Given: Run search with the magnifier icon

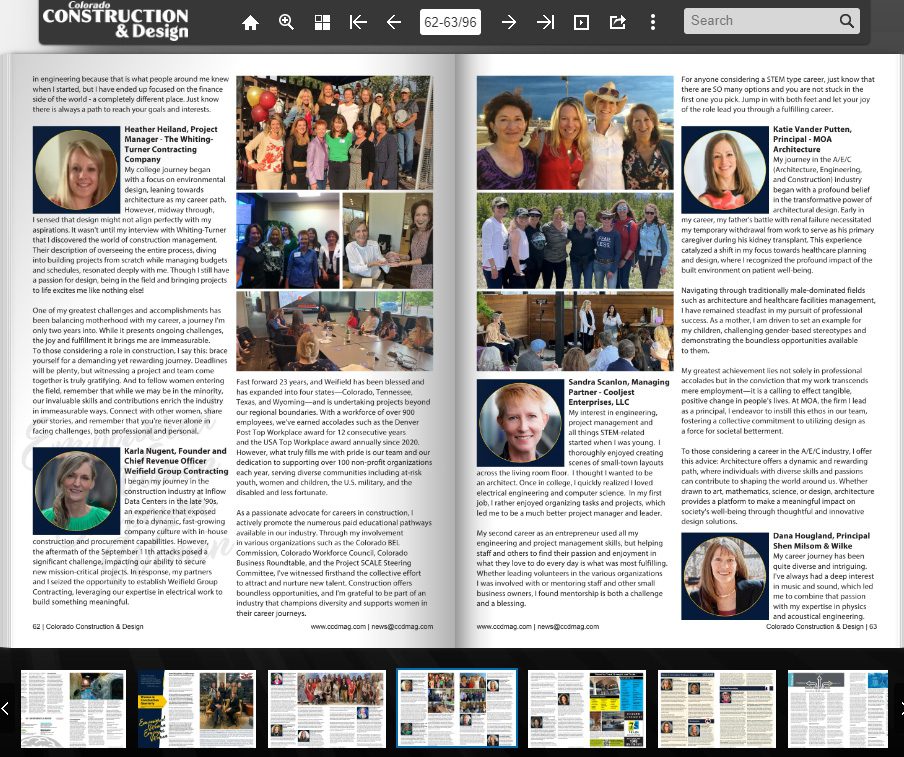Looking at the screenshot, I should tap(846, 21).
